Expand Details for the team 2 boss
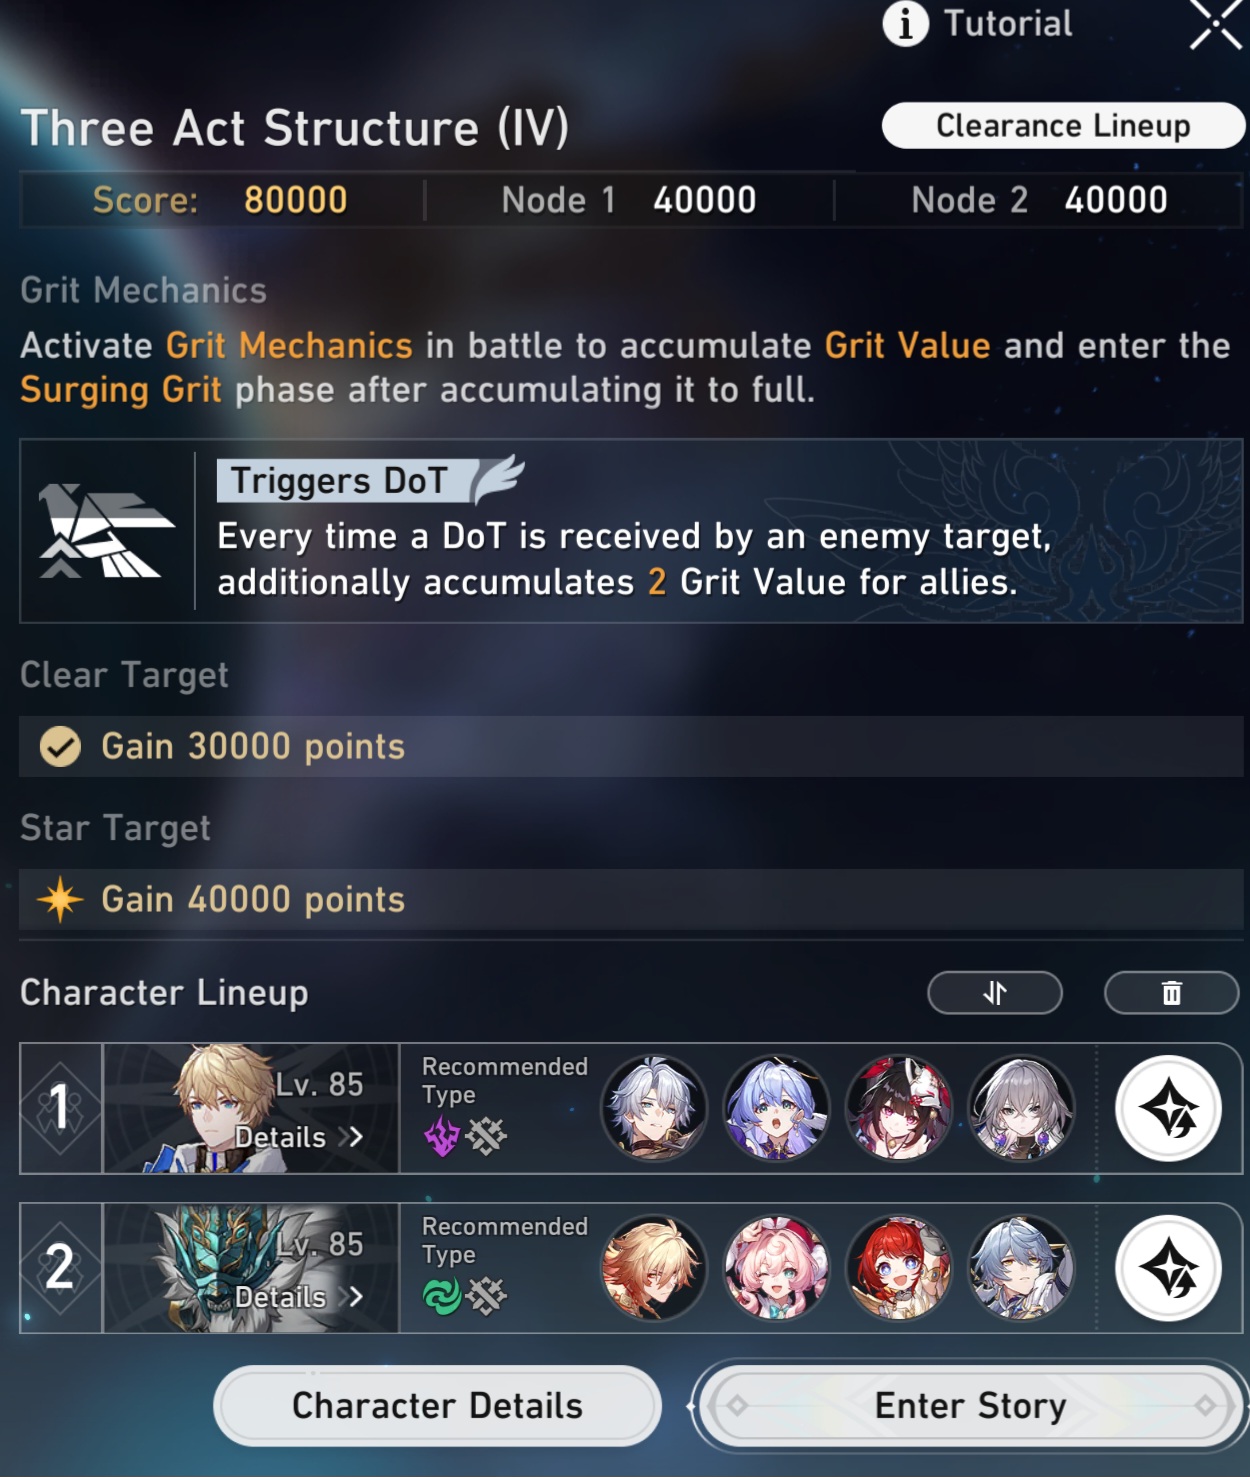1250x1477 pixels. (298, 1297)
